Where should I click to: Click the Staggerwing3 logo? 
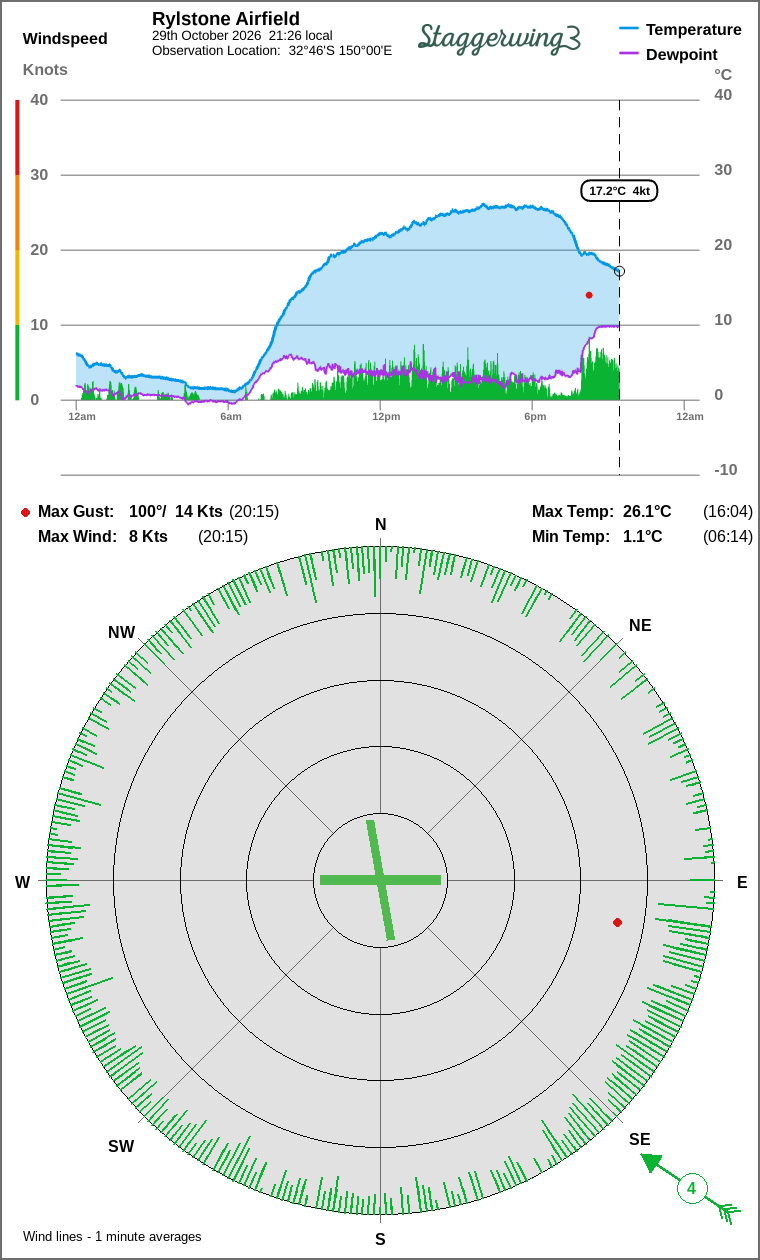[x=500, y=37]
